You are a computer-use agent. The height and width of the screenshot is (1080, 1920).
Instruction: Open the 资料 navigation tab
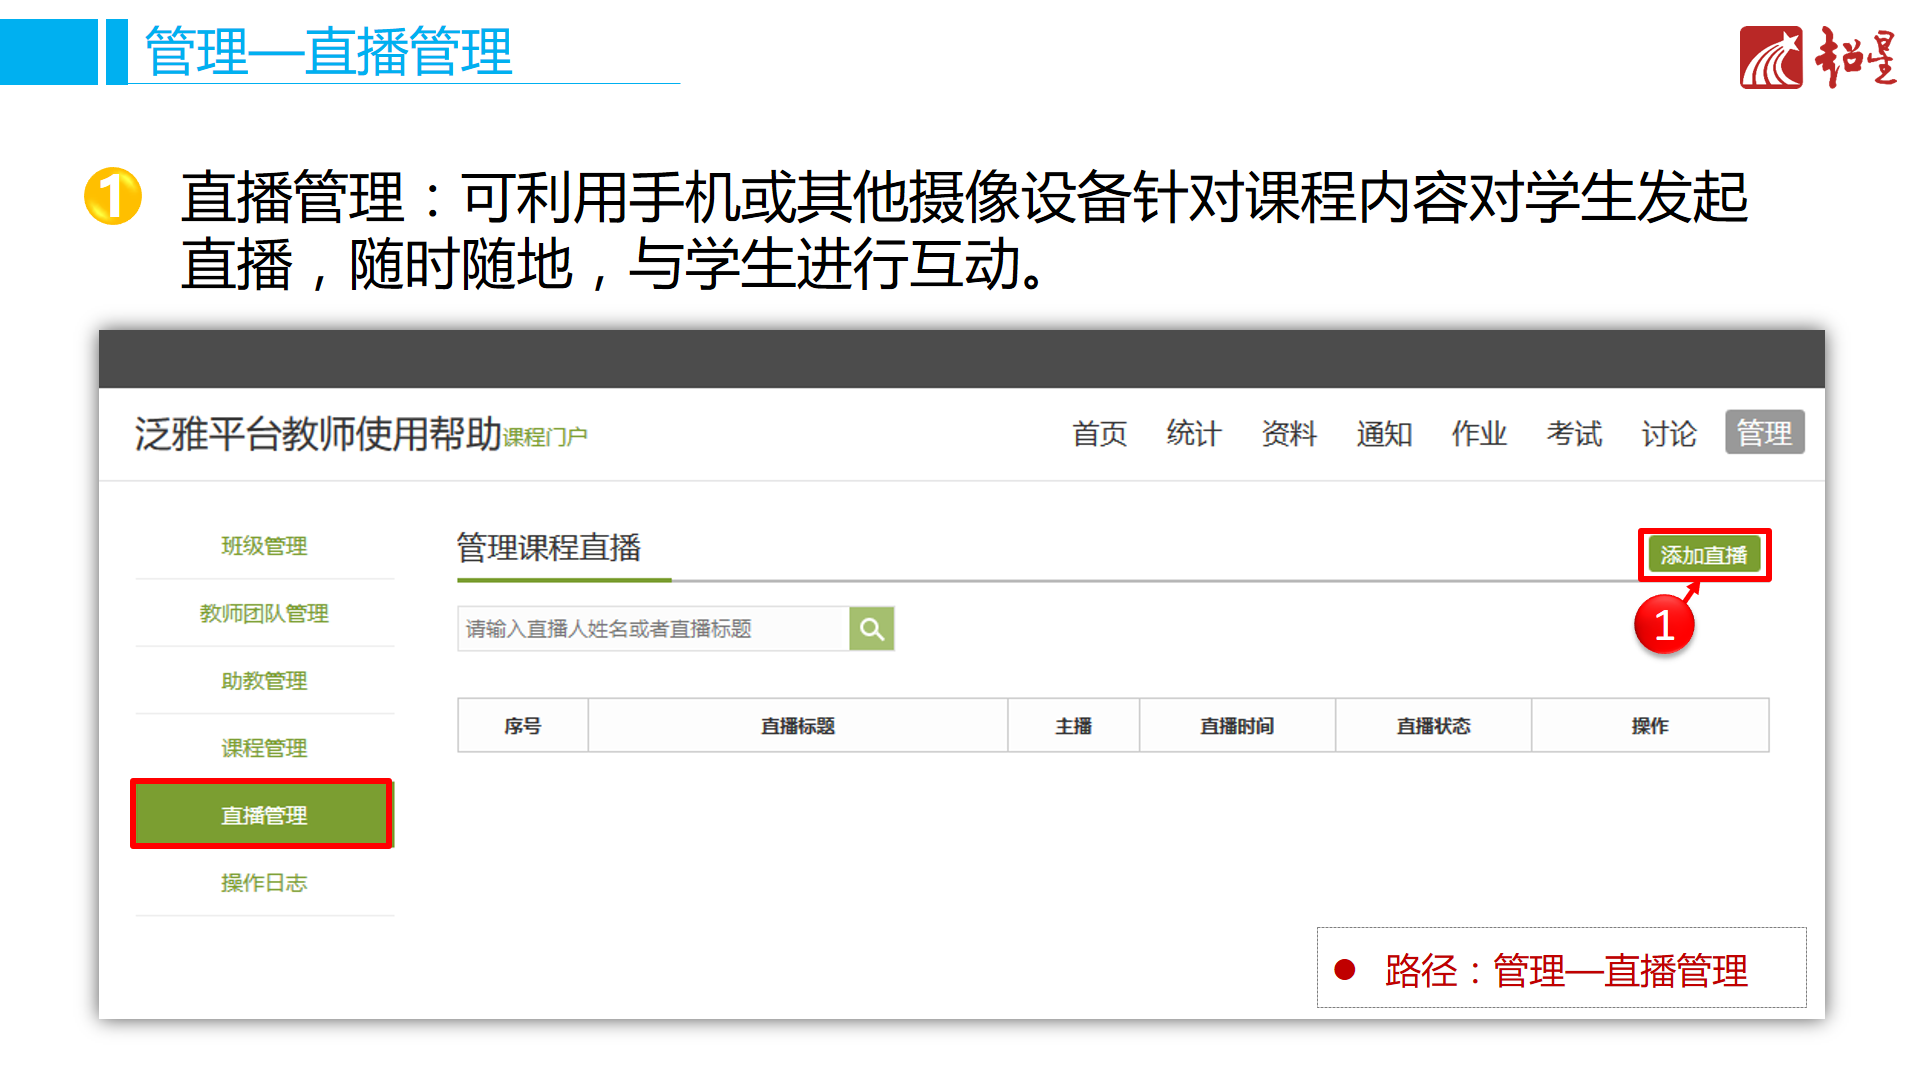click(x=1289, y=434)
